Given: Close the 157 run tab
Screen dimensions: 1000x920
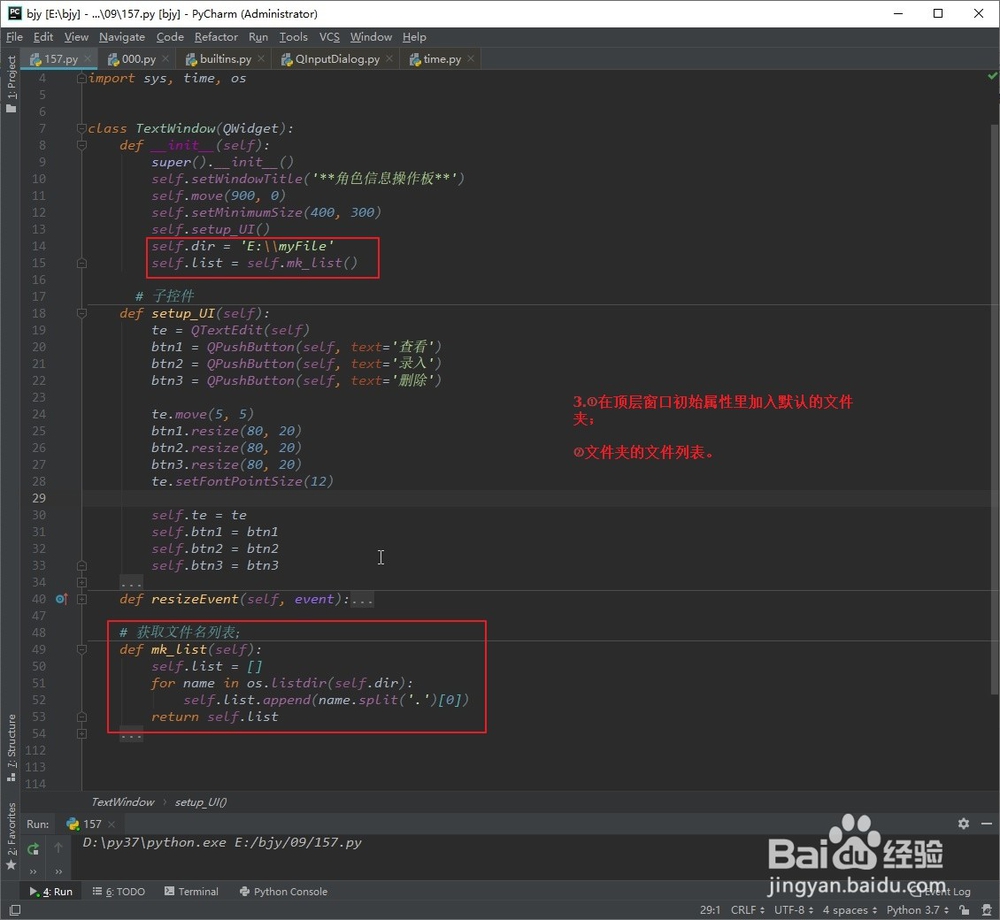Looking at the screenshot, I should point(112,824).
